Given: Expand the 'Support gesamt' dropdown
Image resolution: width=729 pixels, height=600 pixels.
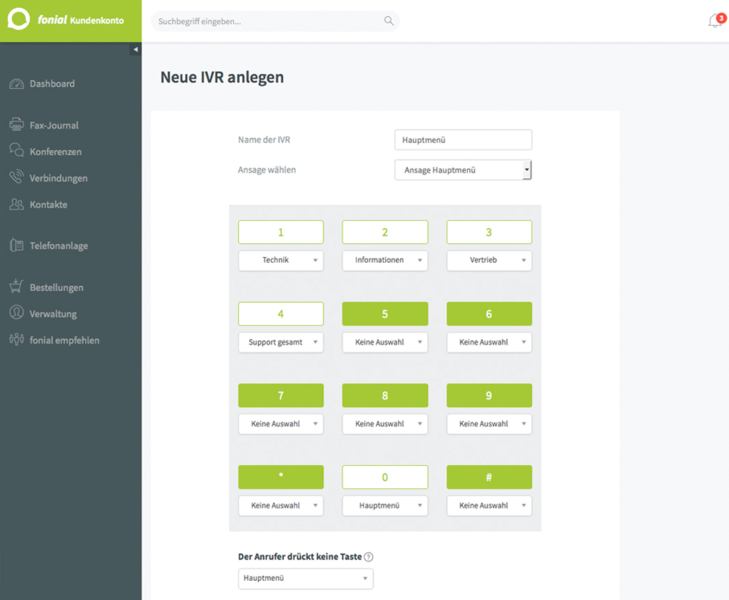Looking at the screenshot, I should (281, 342).
